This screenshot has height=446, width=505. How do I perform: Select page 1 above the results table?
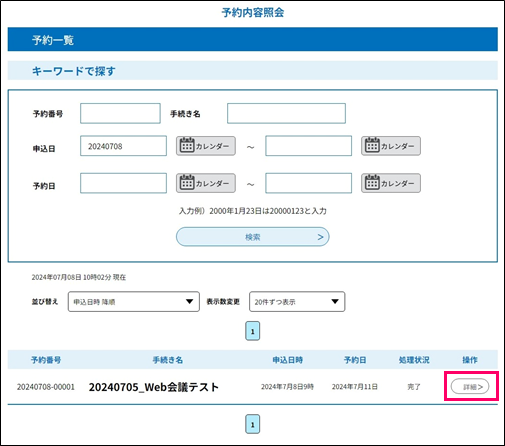point(252,331)
